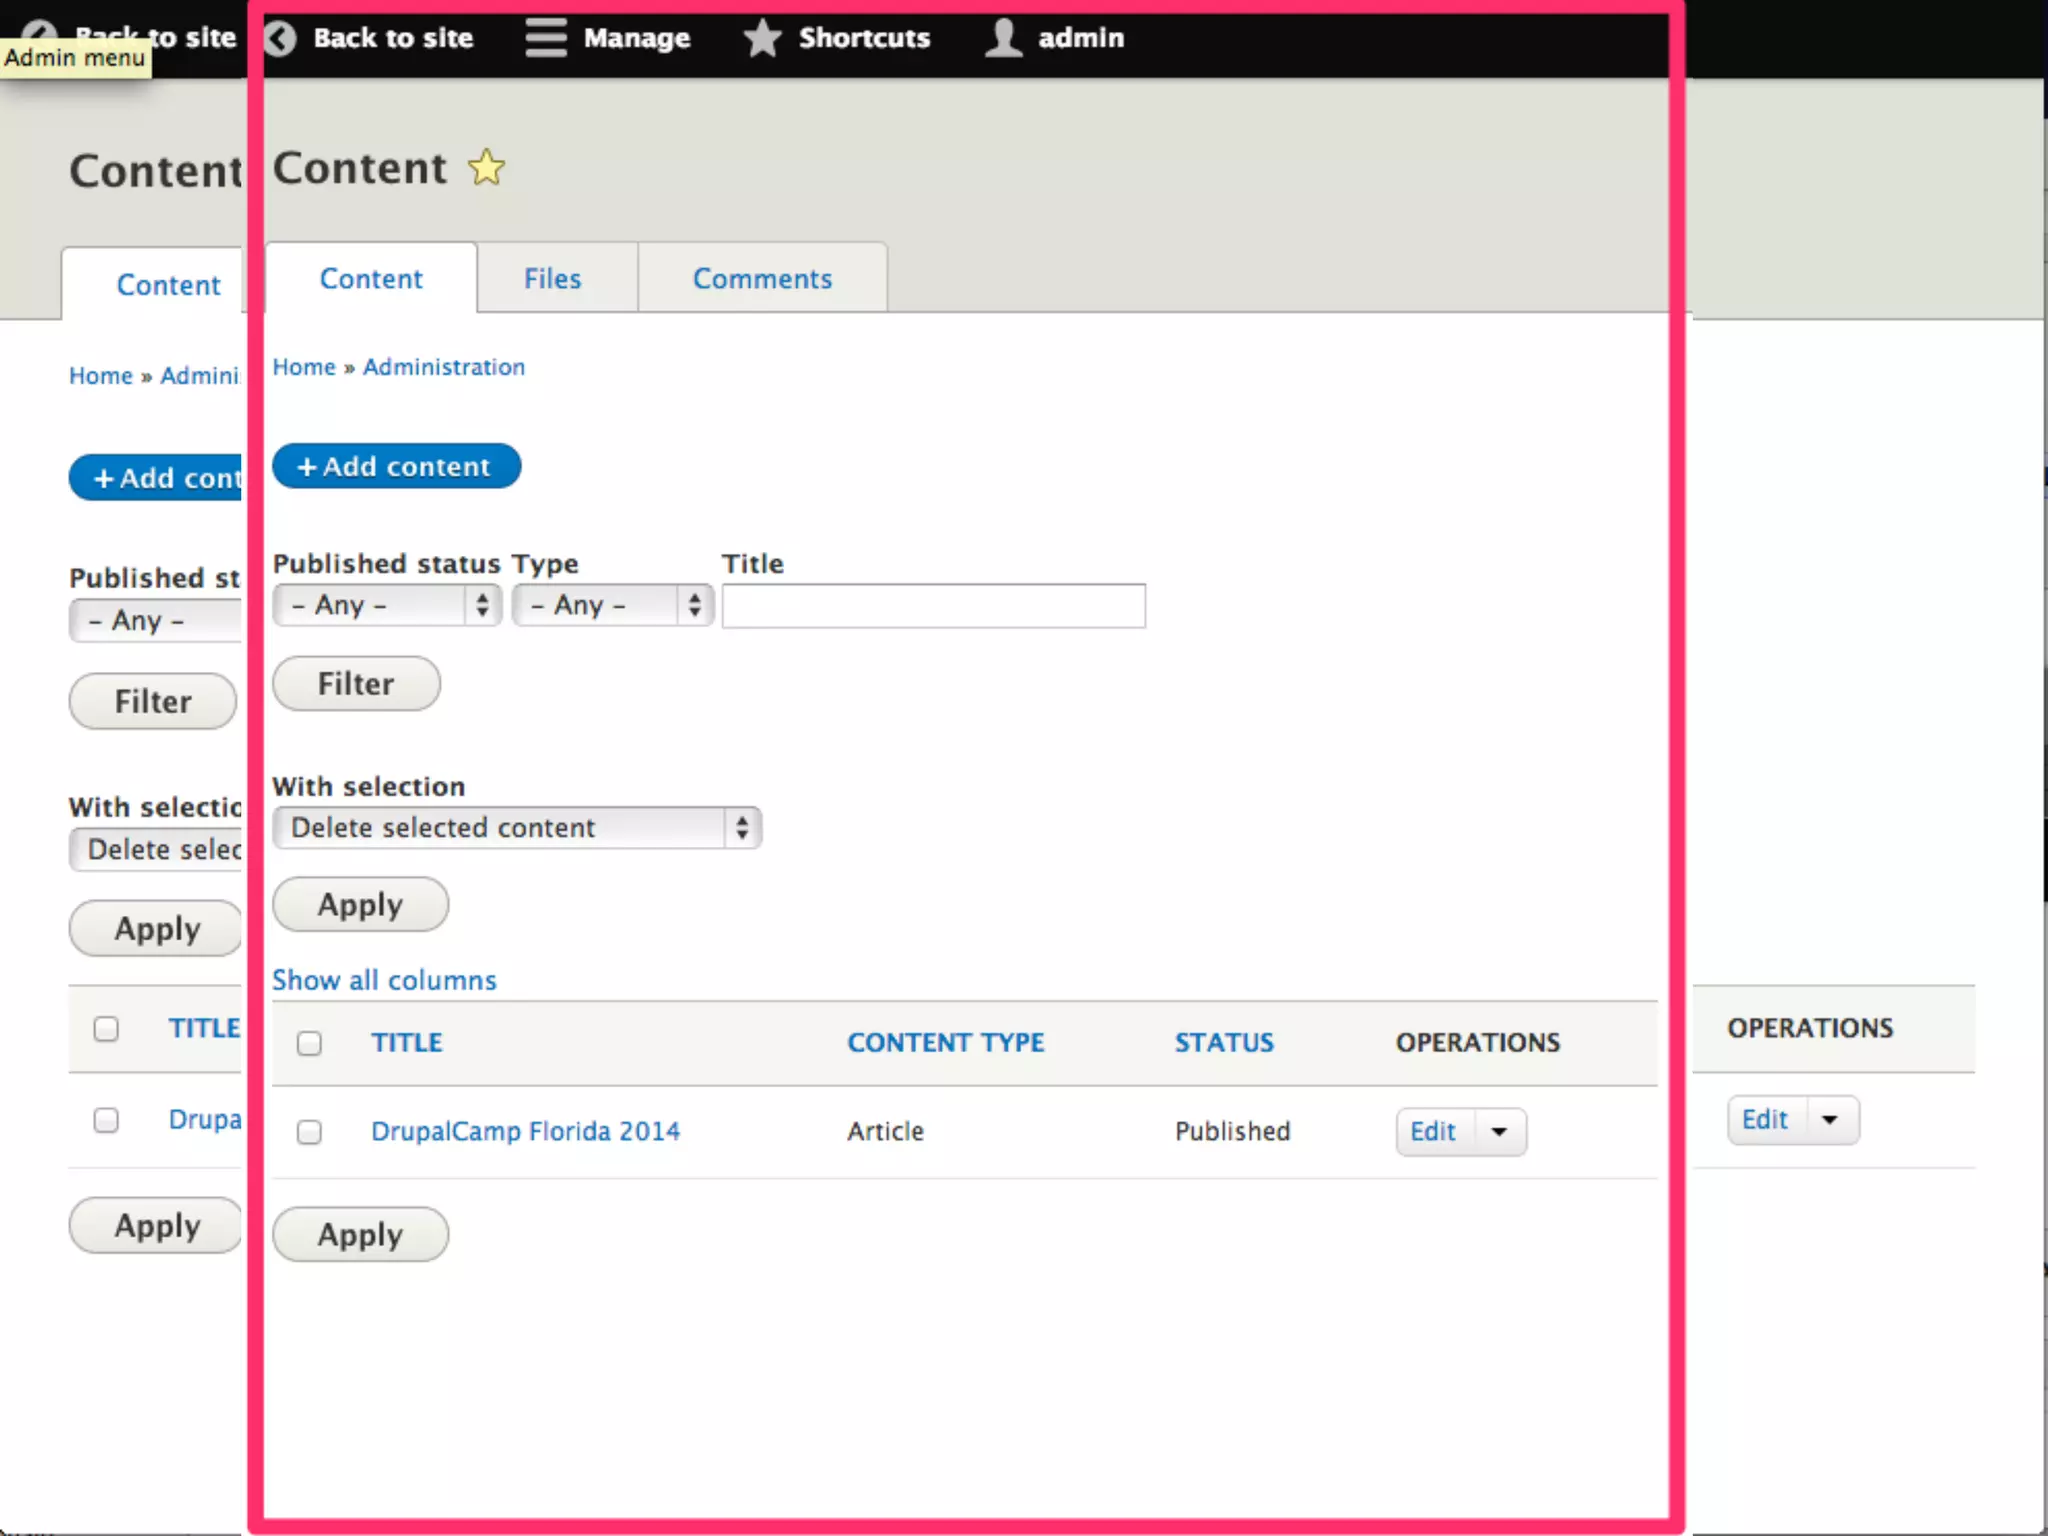Open the Published status dropdown

pos(386,605)
